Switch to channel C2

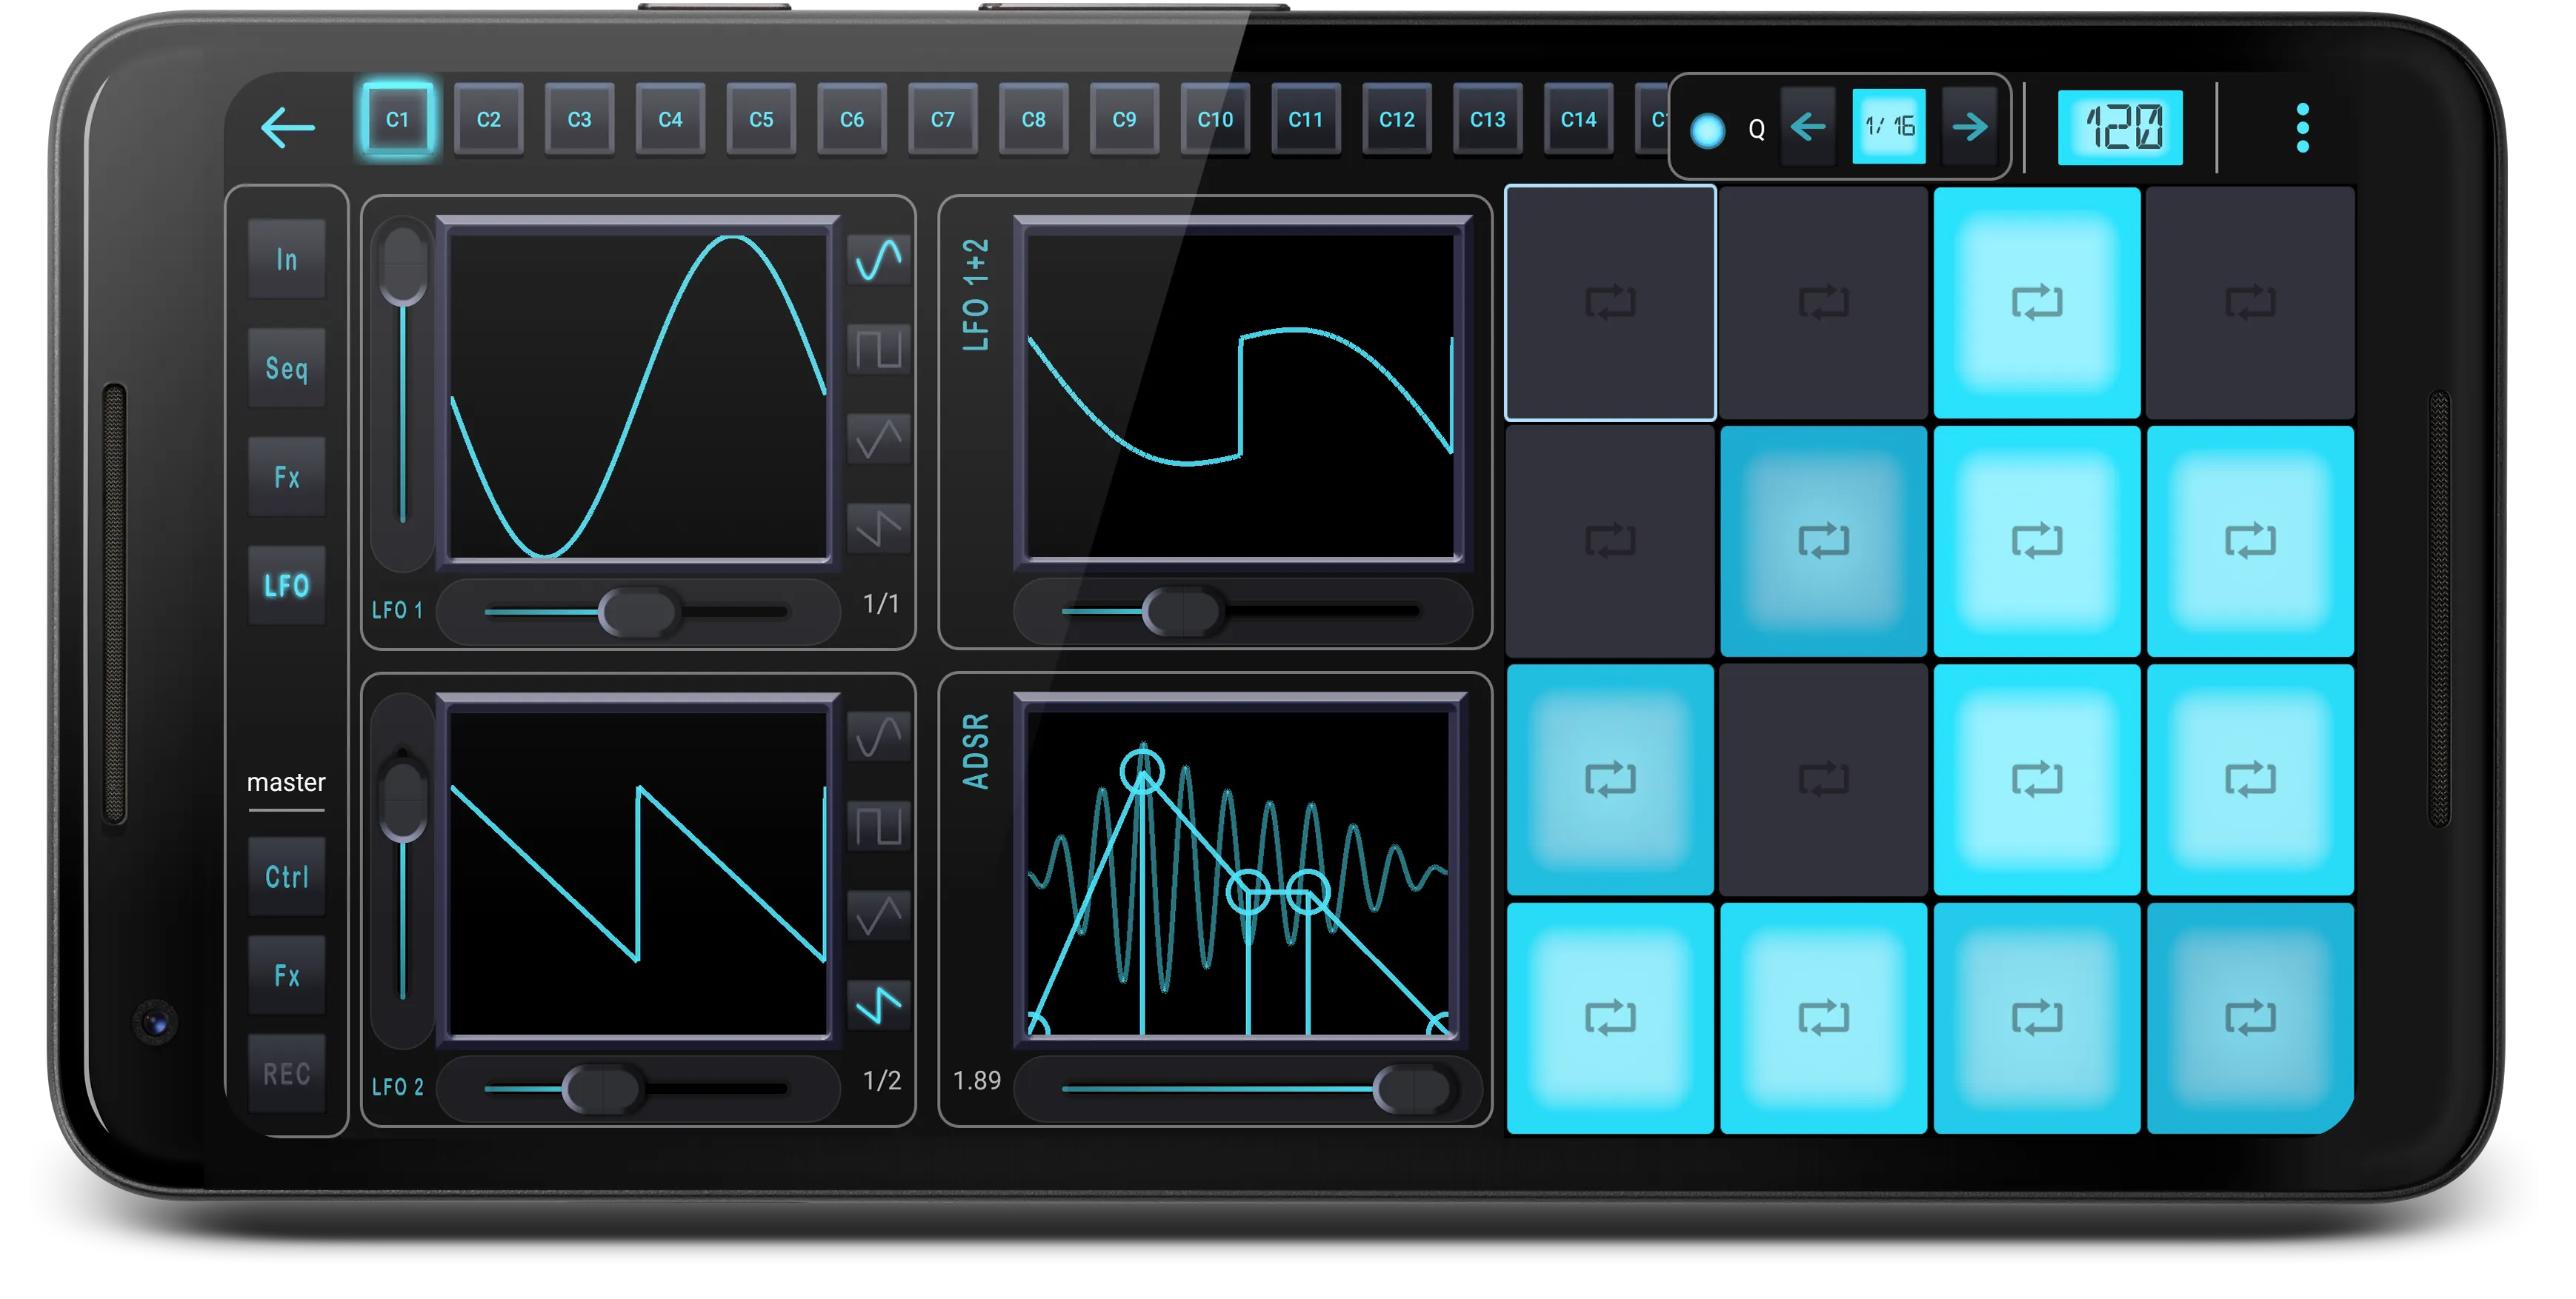coord(488,119)
